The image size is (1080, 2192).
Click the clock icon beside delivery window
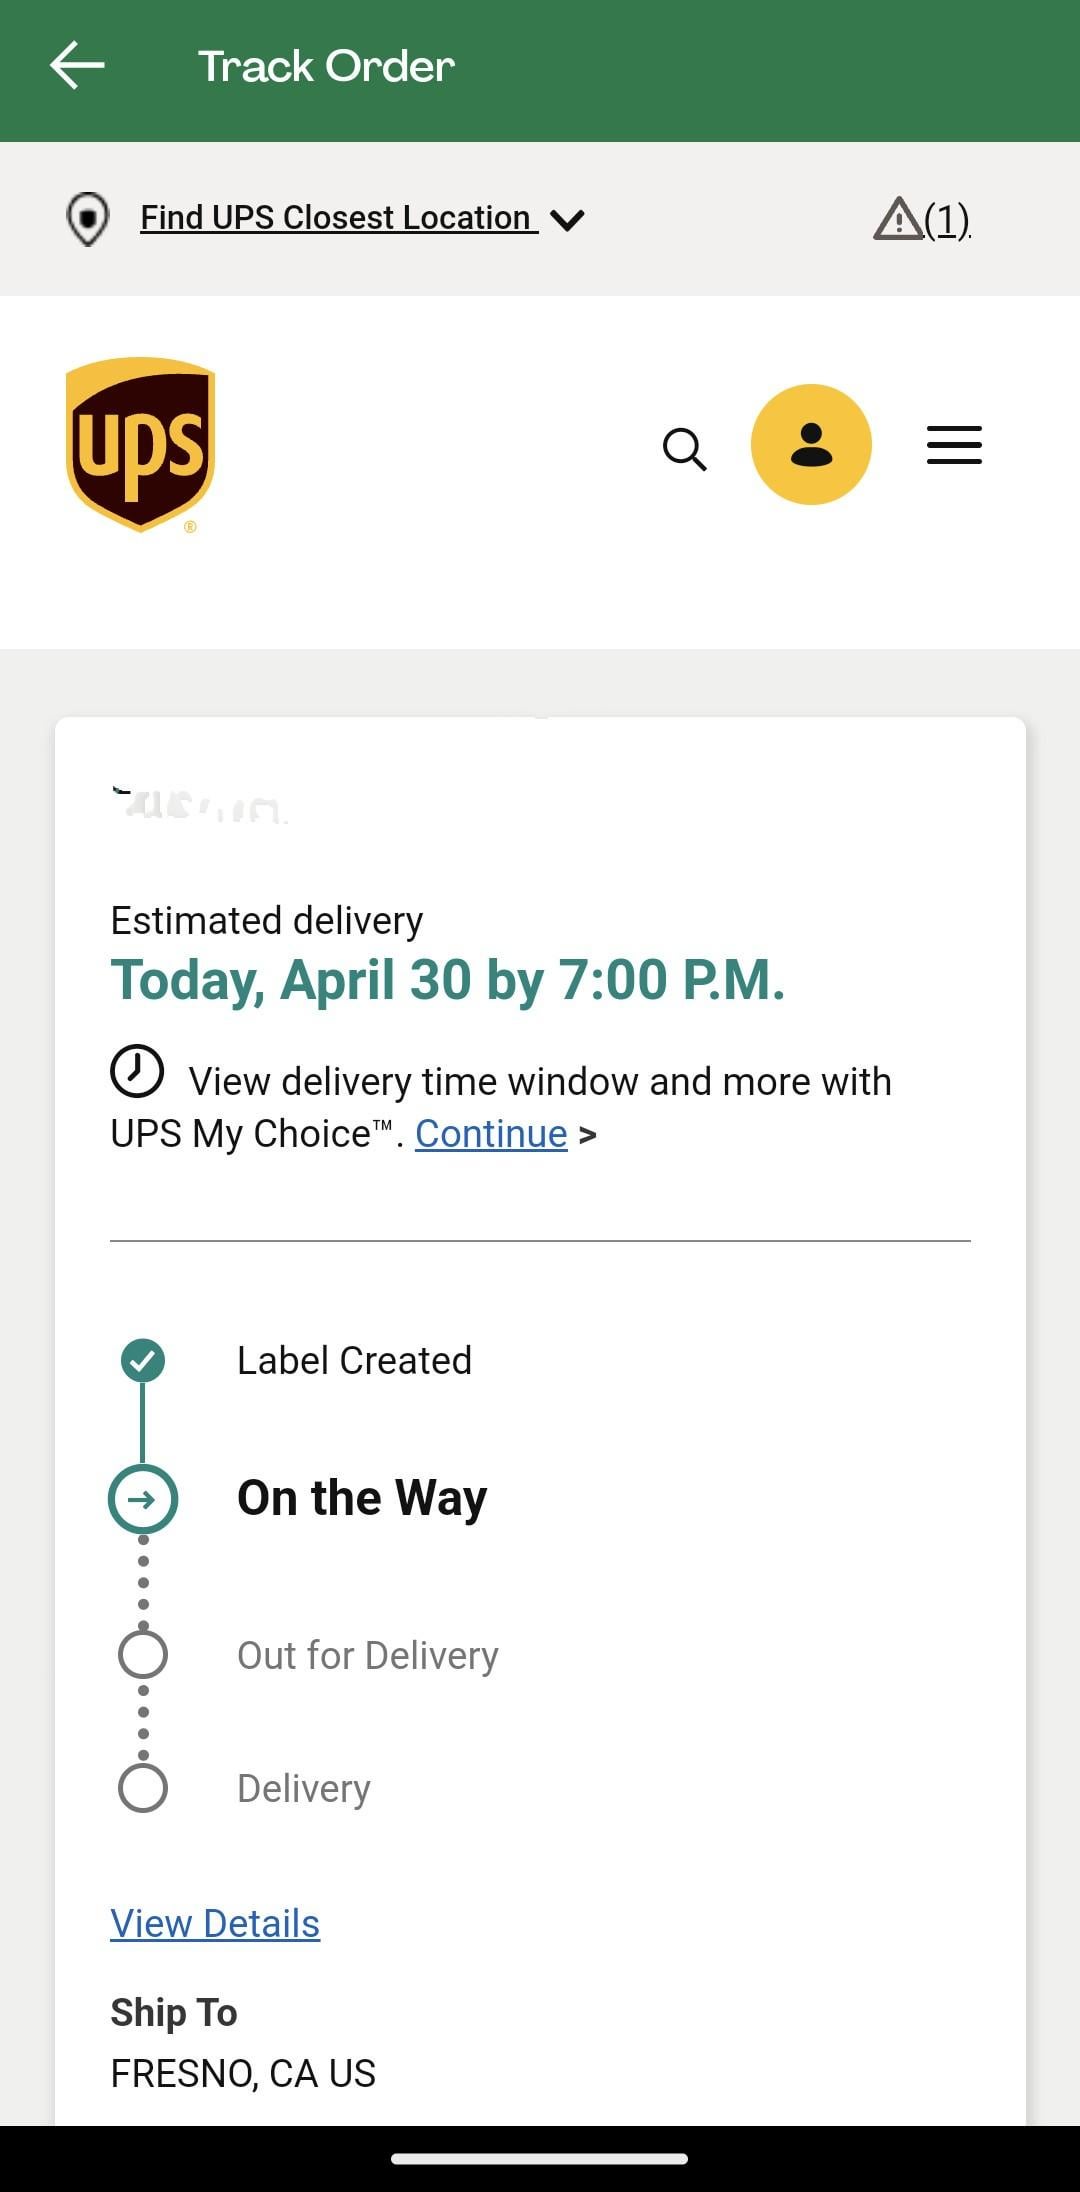click(137, 1072)
